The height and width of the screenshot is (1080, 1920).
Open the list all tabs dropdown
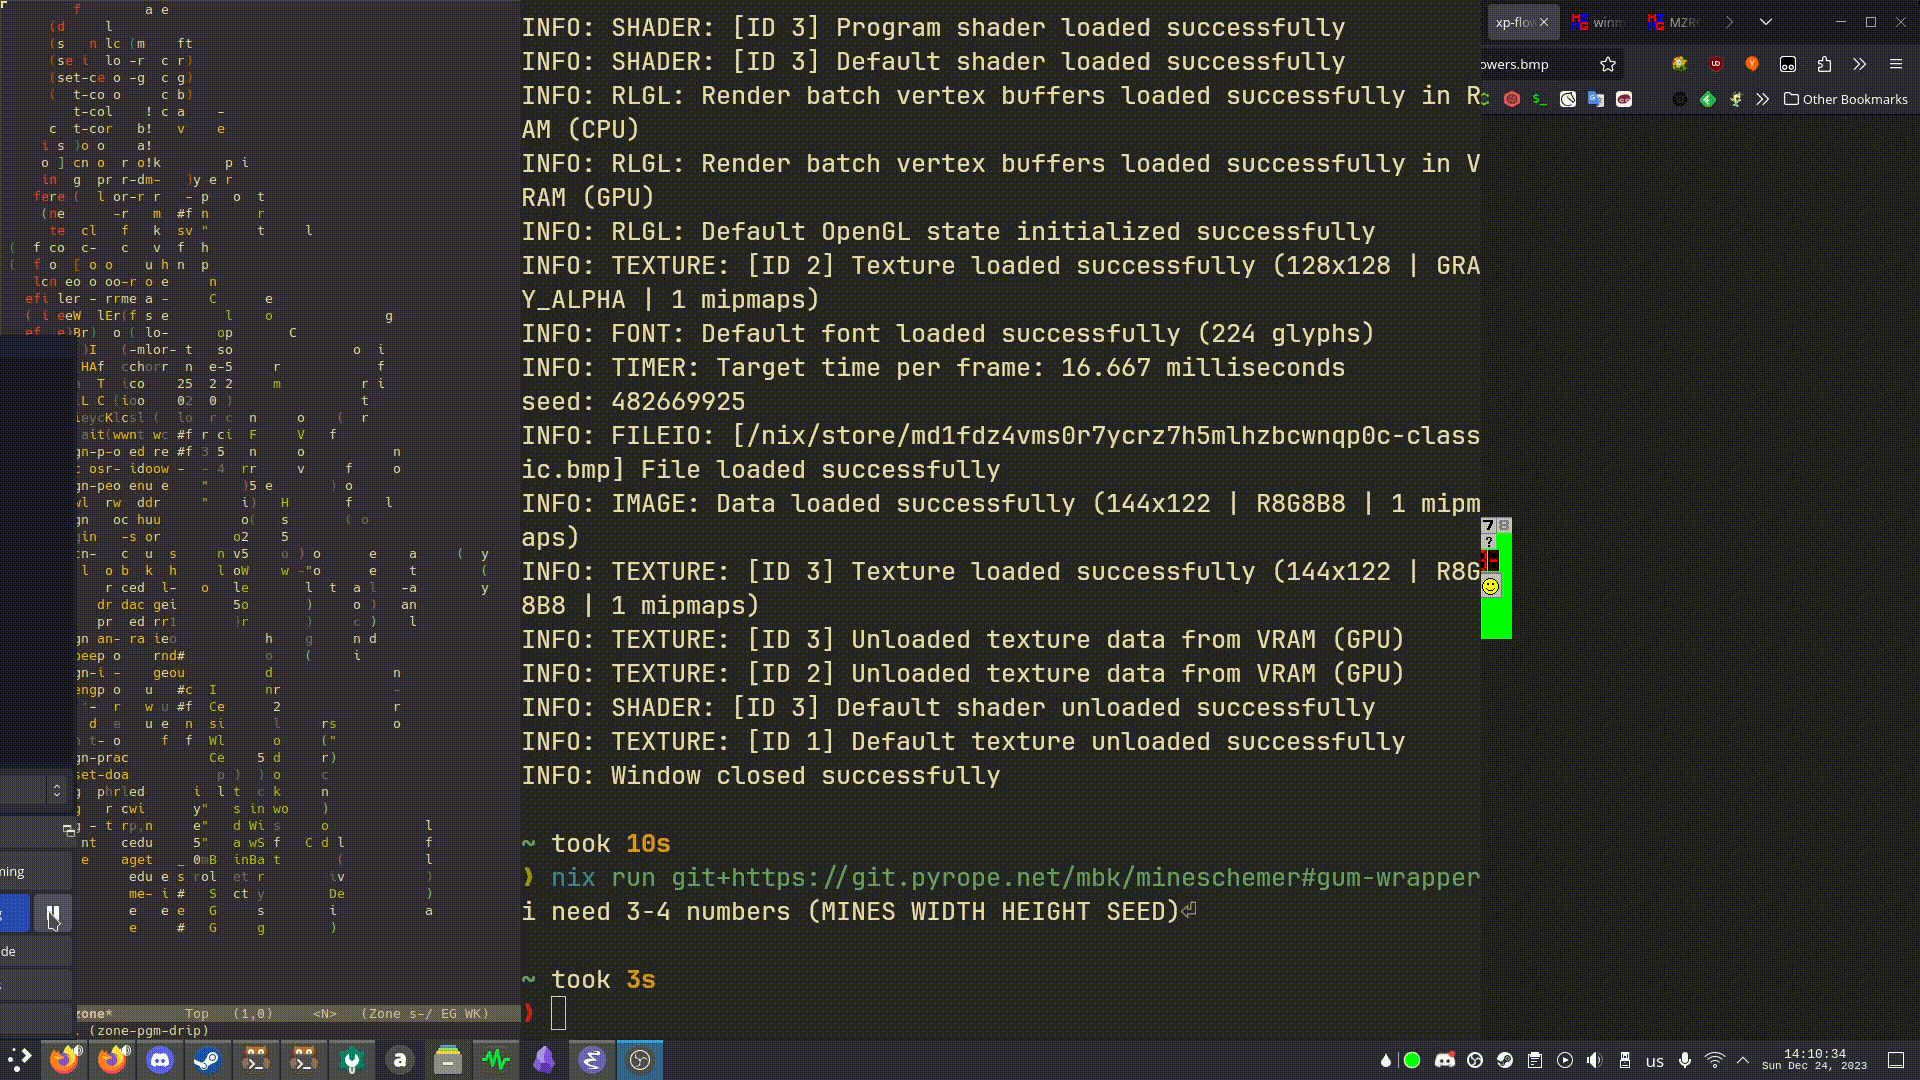[x=1766, y=22]
